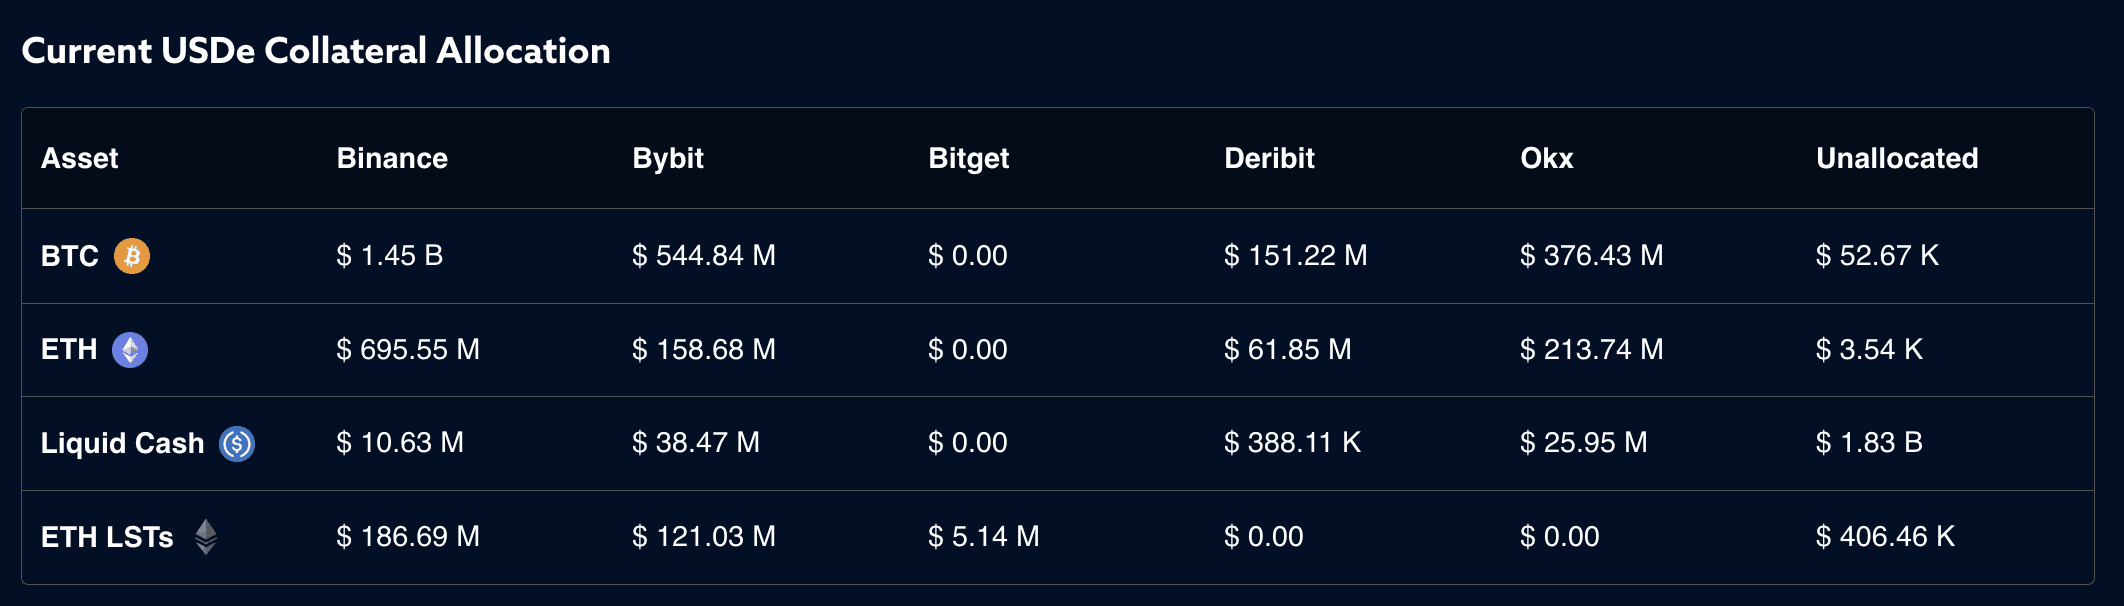
Task: Select the Unallocated column header
Action: tap(1896, 158)
